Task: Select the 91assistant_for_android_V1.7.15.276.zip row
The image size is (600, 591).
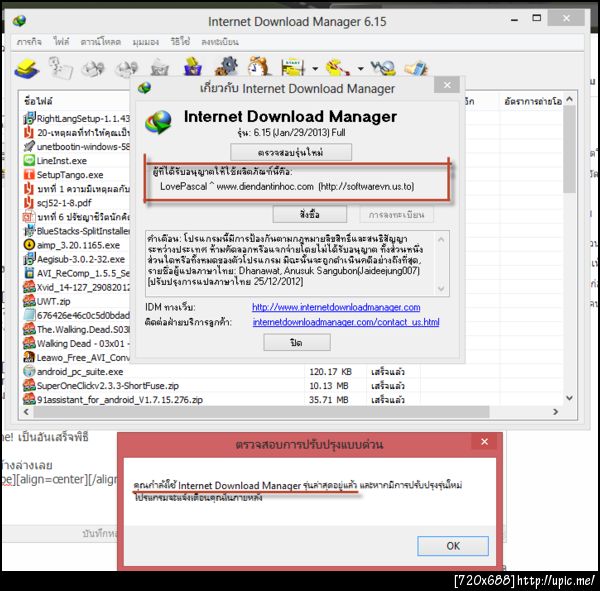Action: click(x=293, y=400)
